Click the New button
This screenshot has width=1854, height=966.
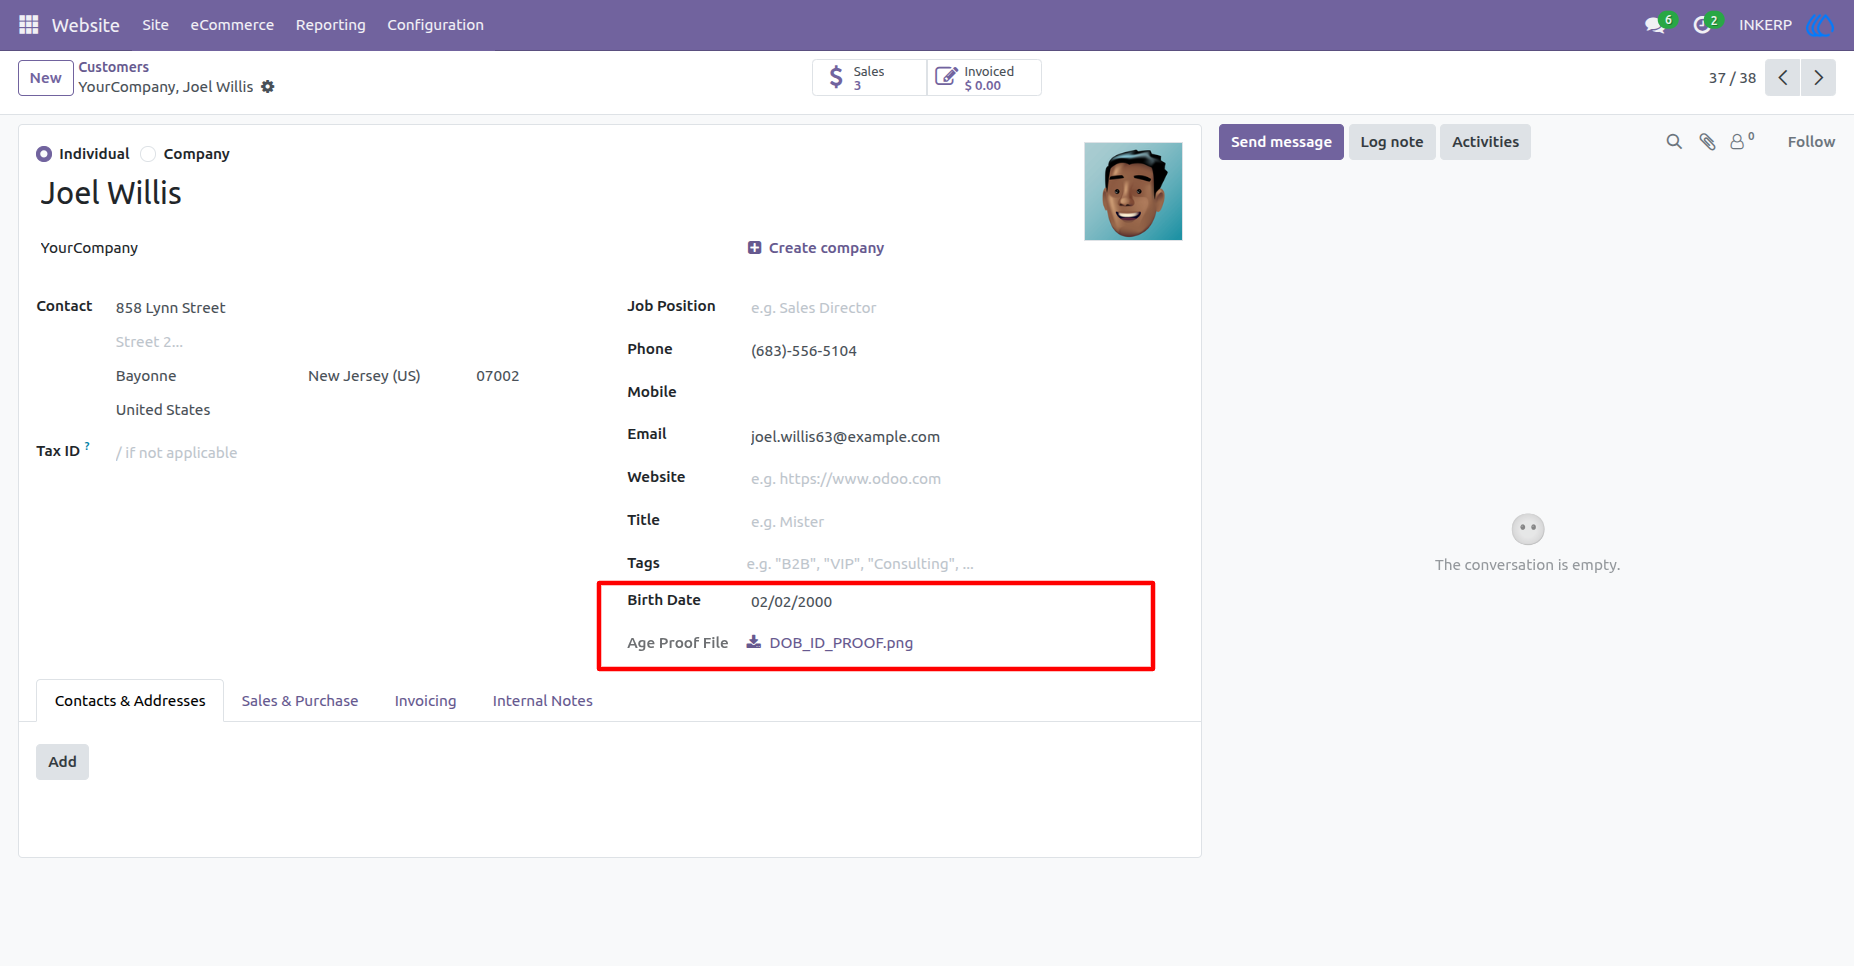click(46, 78)
